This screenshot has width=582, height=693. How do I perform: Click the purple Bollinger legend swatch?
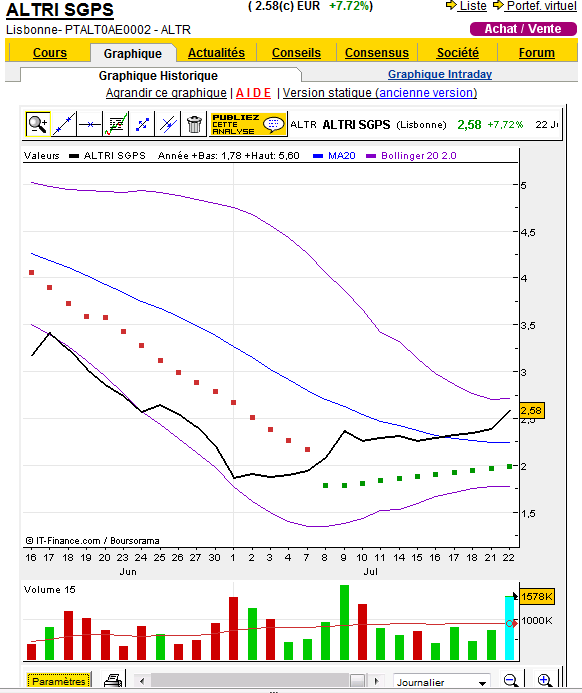[x=371, y=156]
